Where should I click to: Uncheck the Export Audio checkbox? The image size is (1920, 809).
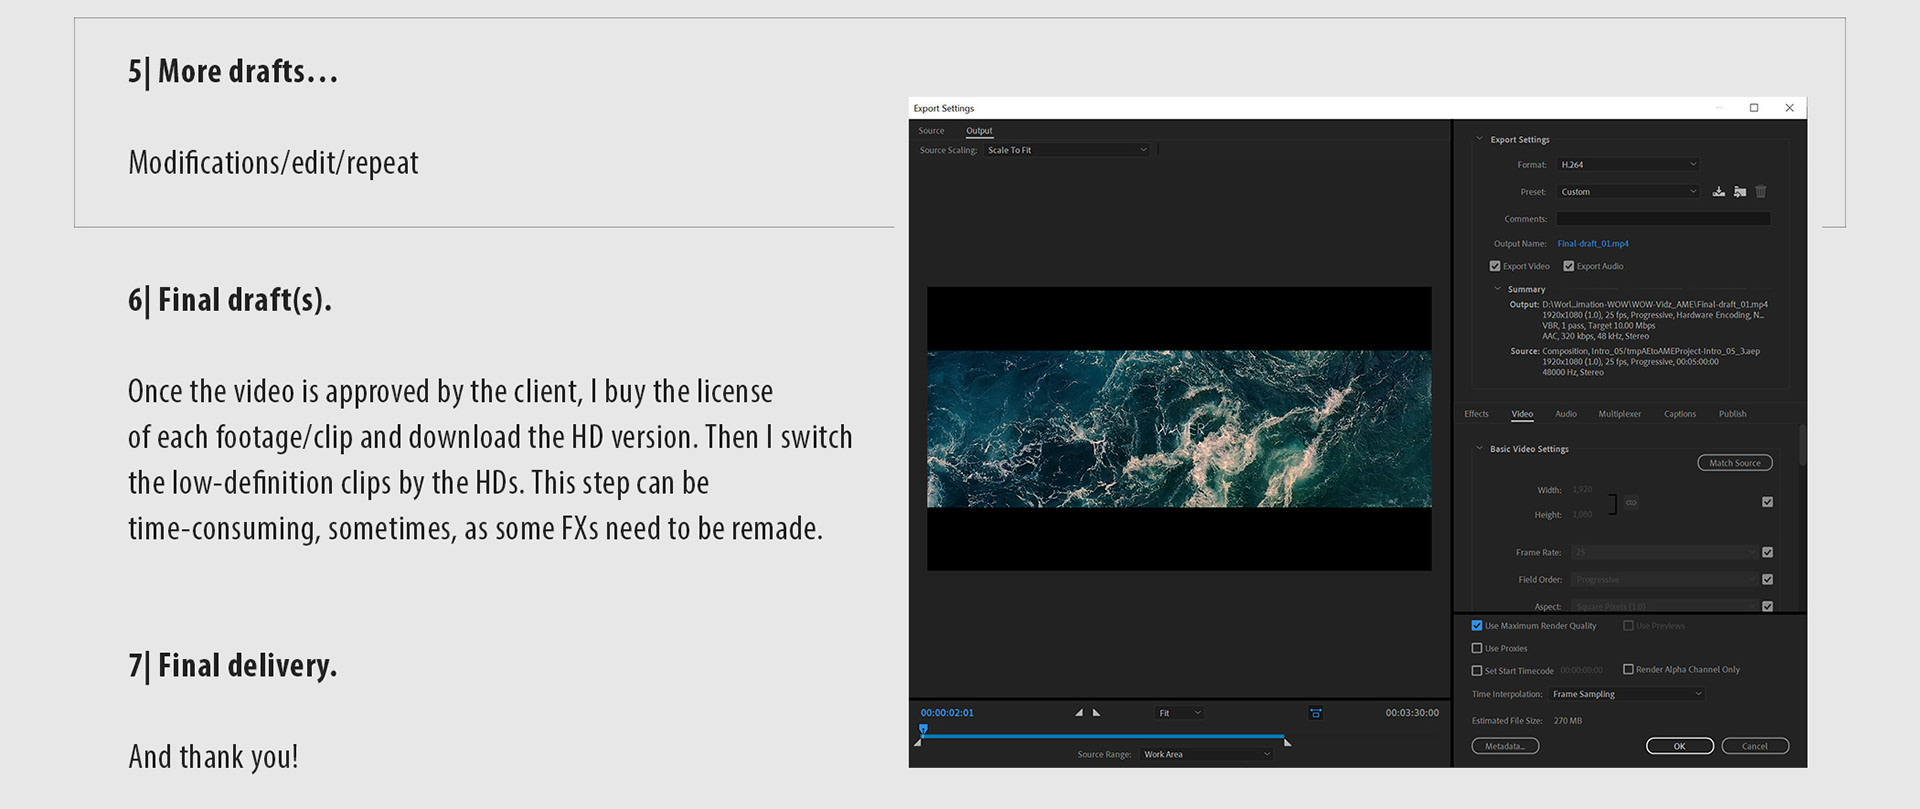coord(1569,266)
